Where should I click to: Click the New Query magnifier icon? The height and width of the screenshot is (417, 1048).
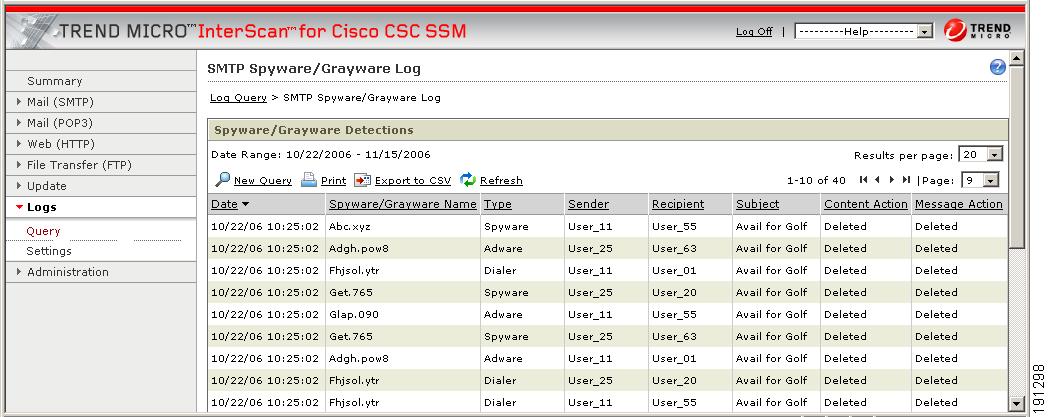[223, 180]
